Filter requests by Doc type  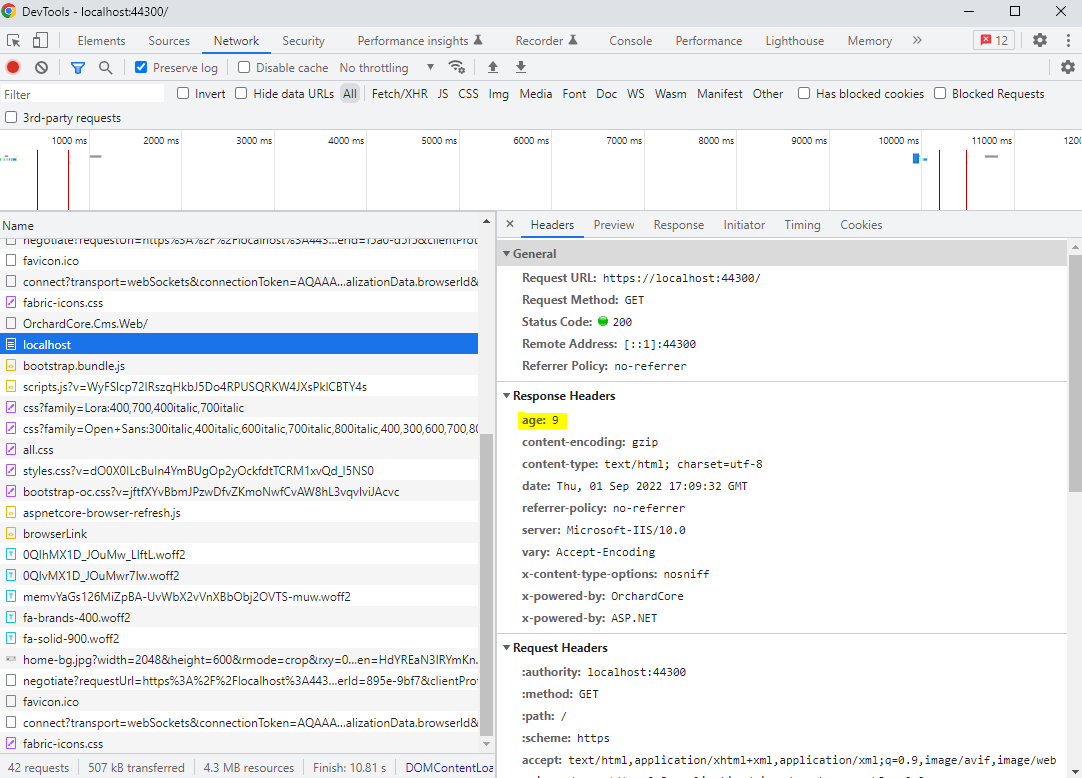click(607, 94)
